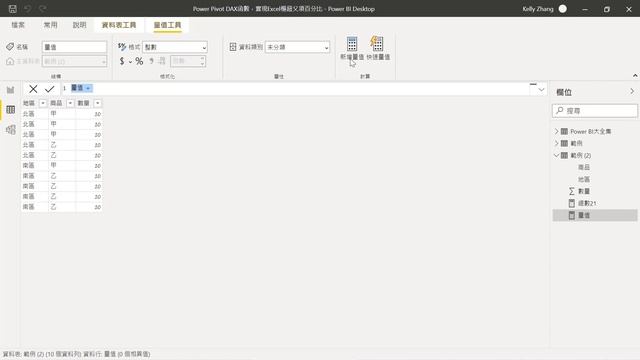Click the 數量 column header text
The width and height of the screenshot is (640, 360).
83,103
